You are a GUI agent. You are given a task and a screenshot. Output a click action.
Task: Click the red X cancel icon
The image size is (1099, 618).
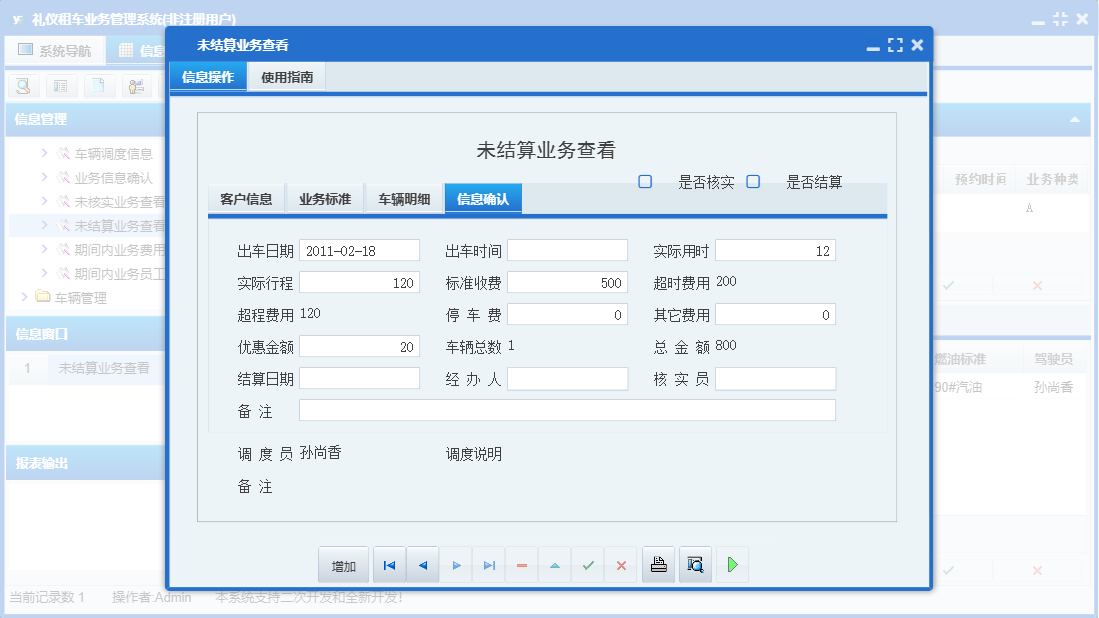coord(620,564)
